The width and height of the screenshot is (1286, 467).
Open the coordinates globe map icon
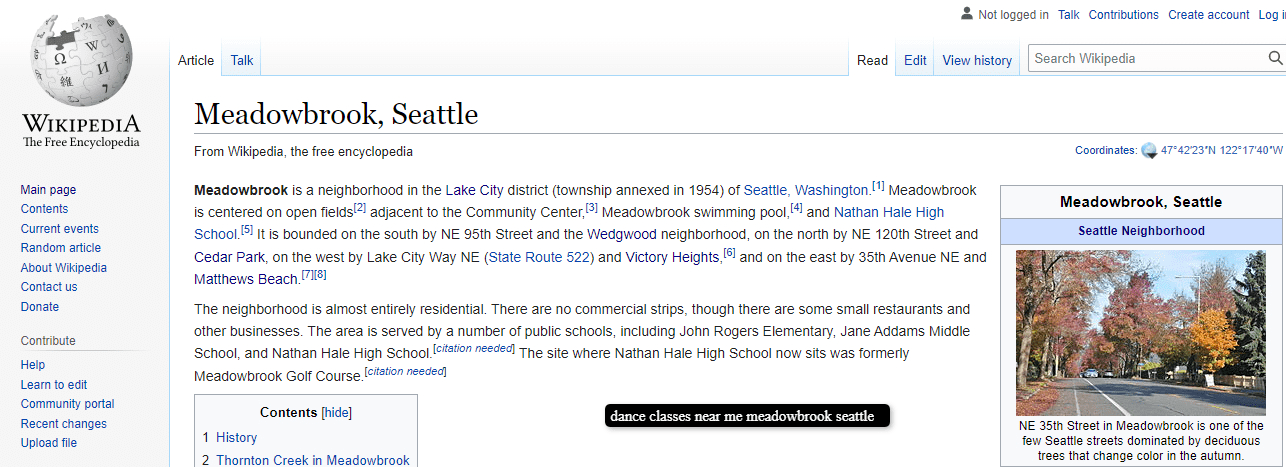[x=1149, y=151]
